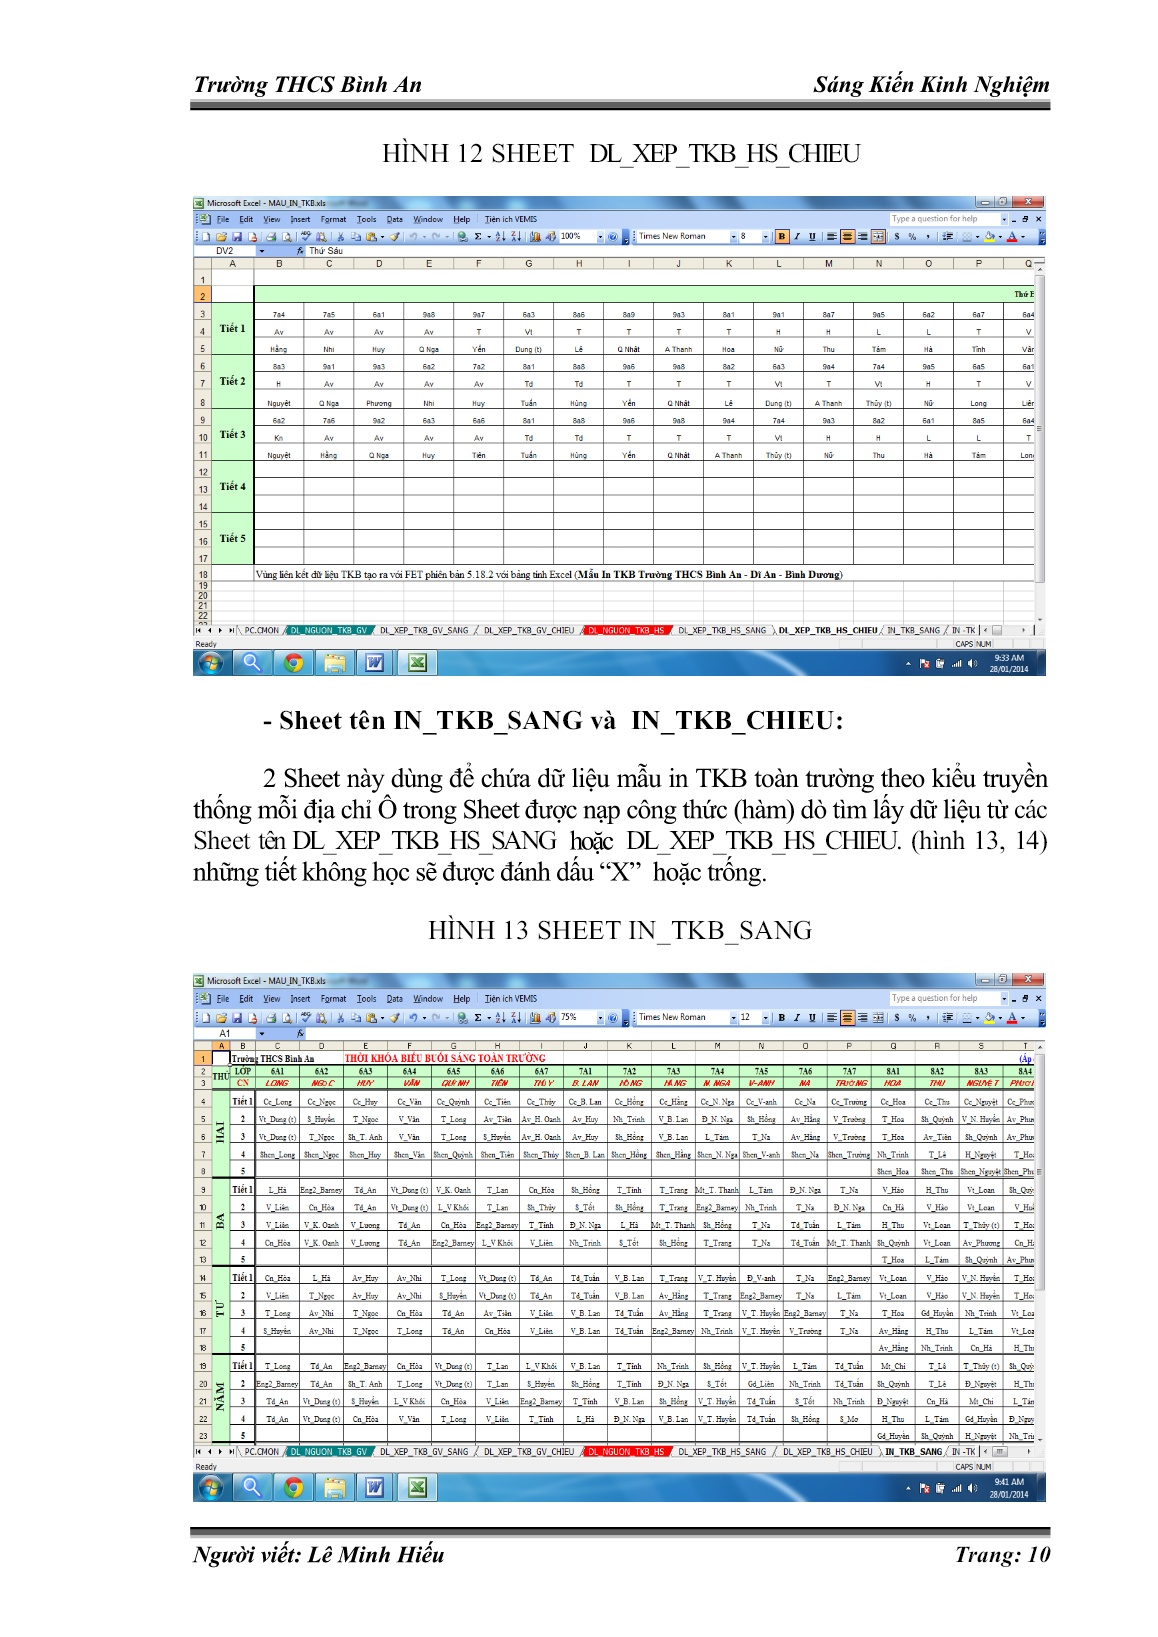Open Format menu in upper Excel window
Image resolution: width=1158 pixels, height=1637 pixels.
point(333,219)
